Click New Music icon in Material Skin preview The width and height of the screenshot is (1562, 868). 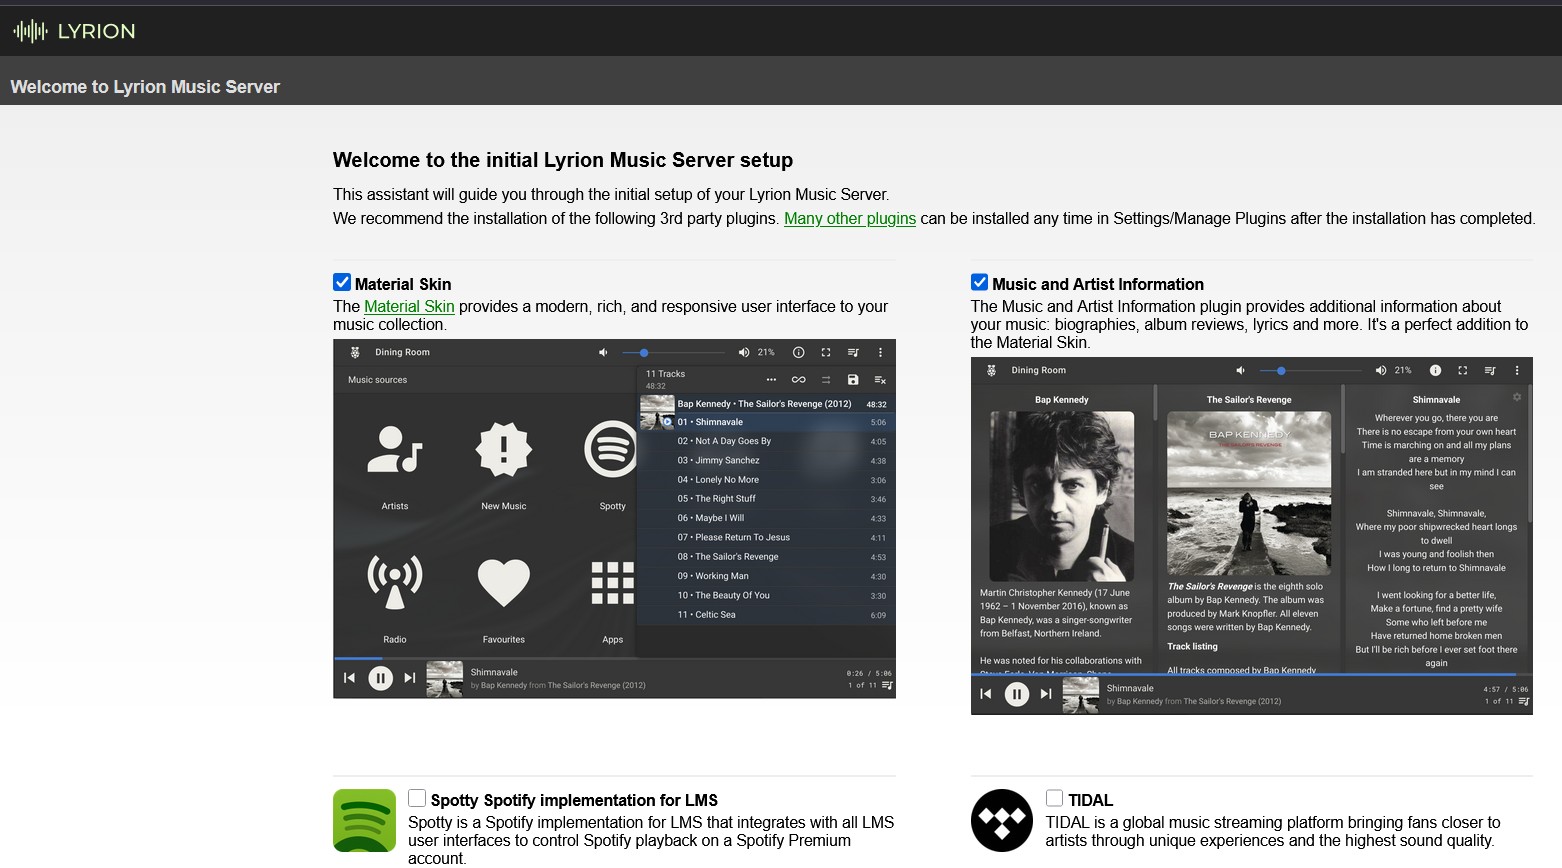pos(503,450)
